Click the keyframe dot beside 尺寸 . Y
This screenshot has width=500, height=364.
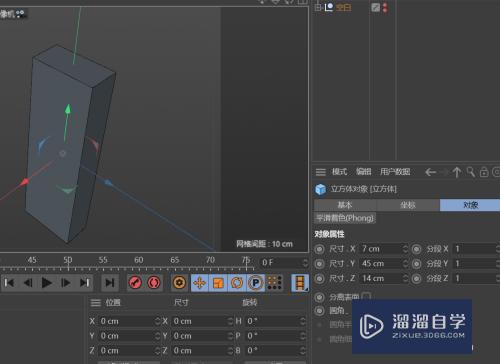(x=319, y=264)
